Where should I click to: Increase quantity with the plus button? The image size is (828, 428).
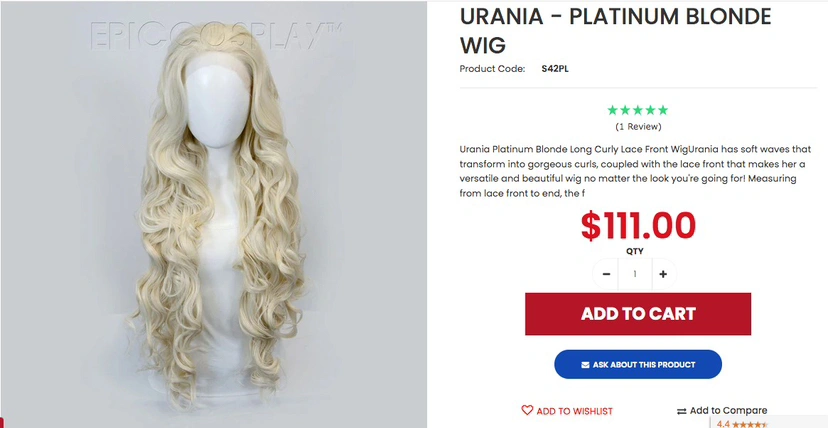coord(663,274)
